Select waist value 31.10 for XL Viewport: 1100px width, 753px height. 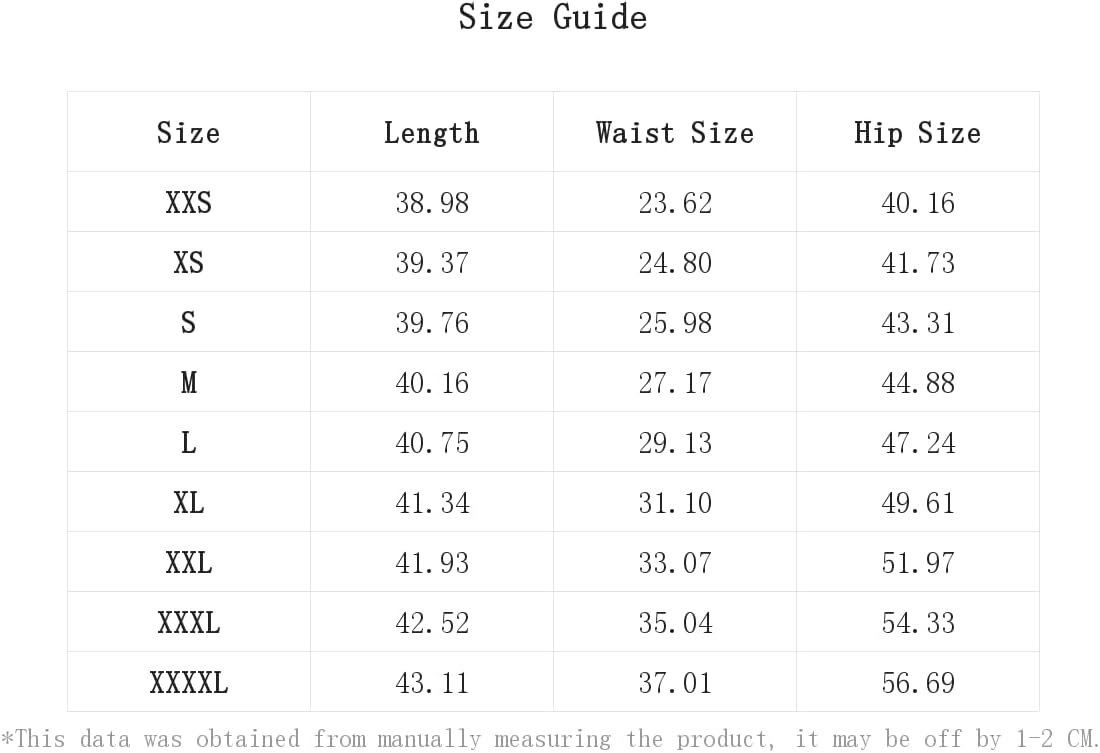click(675, 502)
